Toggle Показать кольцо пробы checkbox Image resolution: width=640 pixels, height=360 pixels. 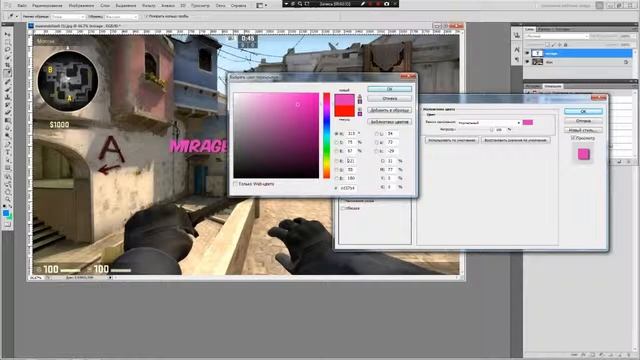pos(146,16)
